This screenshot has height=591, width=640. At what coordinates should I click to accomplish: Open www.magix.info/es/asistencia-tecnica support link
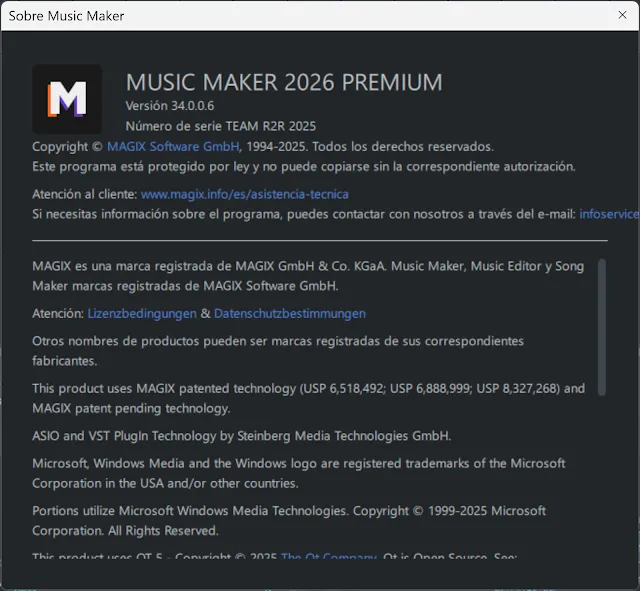pyautogui.click(x=244, y=194)
